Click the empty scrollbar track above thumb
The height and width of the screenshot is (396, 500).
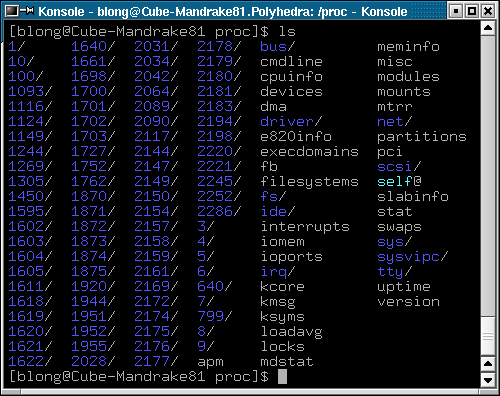(488, 175)
